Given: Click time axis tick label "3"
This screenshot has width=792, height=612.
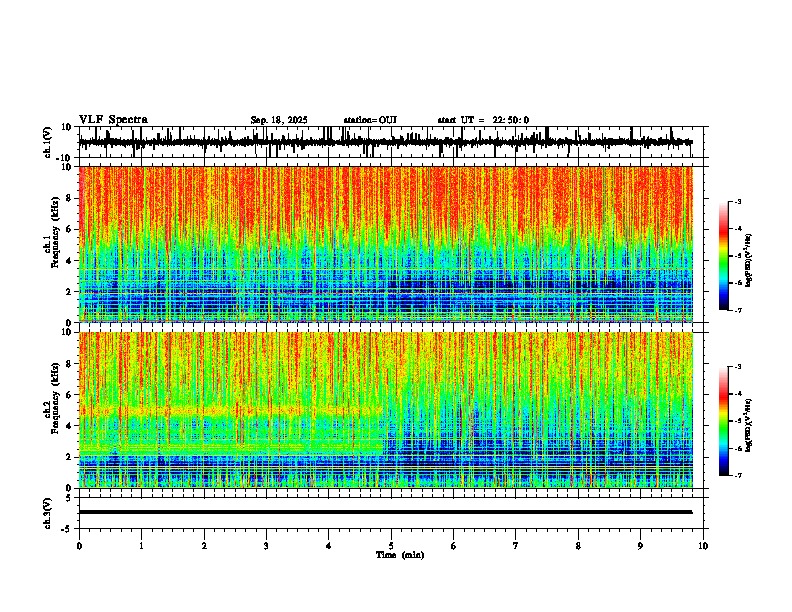Looking at the screenshot, I should 266,546.
